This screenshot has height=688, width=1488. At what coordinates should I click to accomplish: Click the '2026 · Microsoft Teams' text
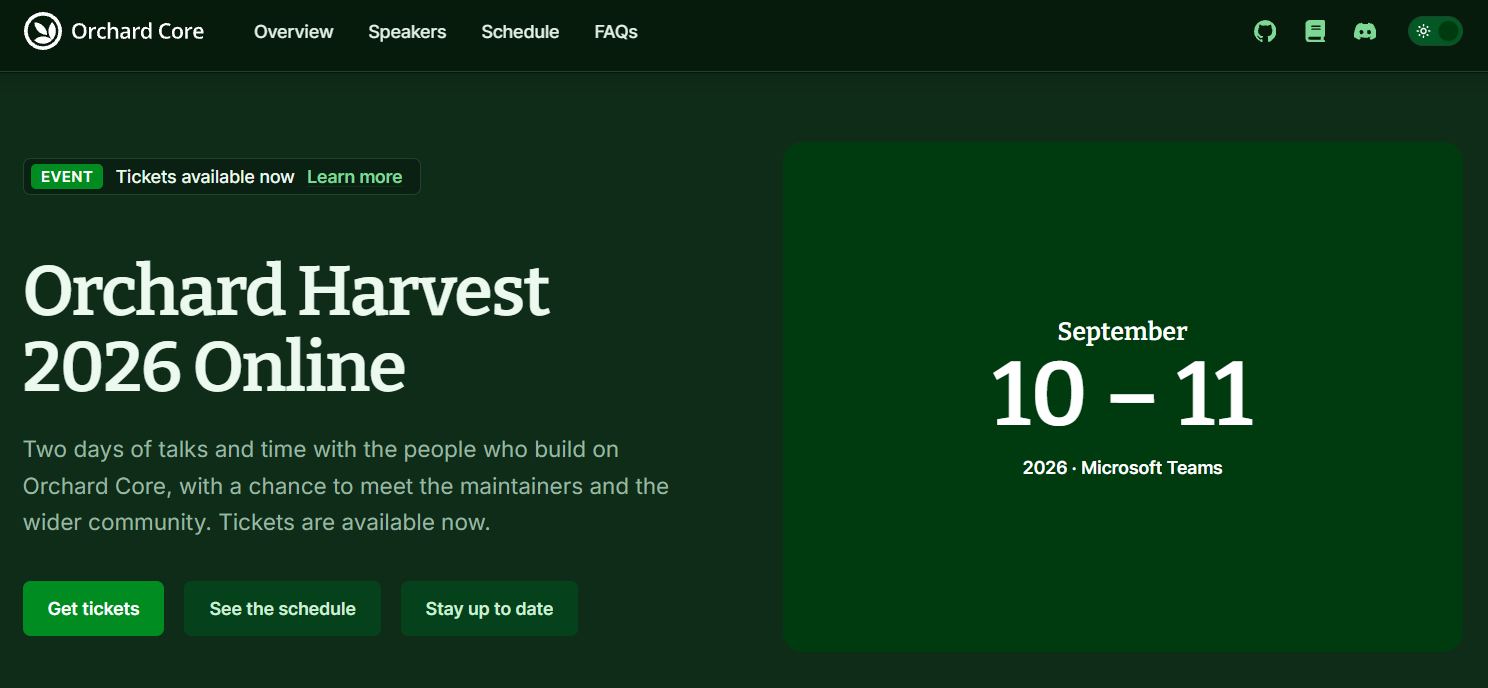[1122, 468]
